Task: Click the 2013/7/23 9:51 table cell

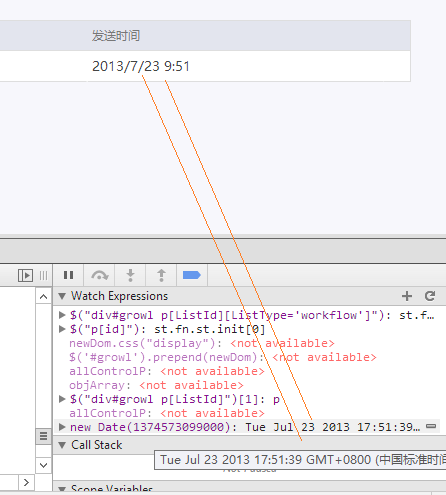Action: (141, 66)
